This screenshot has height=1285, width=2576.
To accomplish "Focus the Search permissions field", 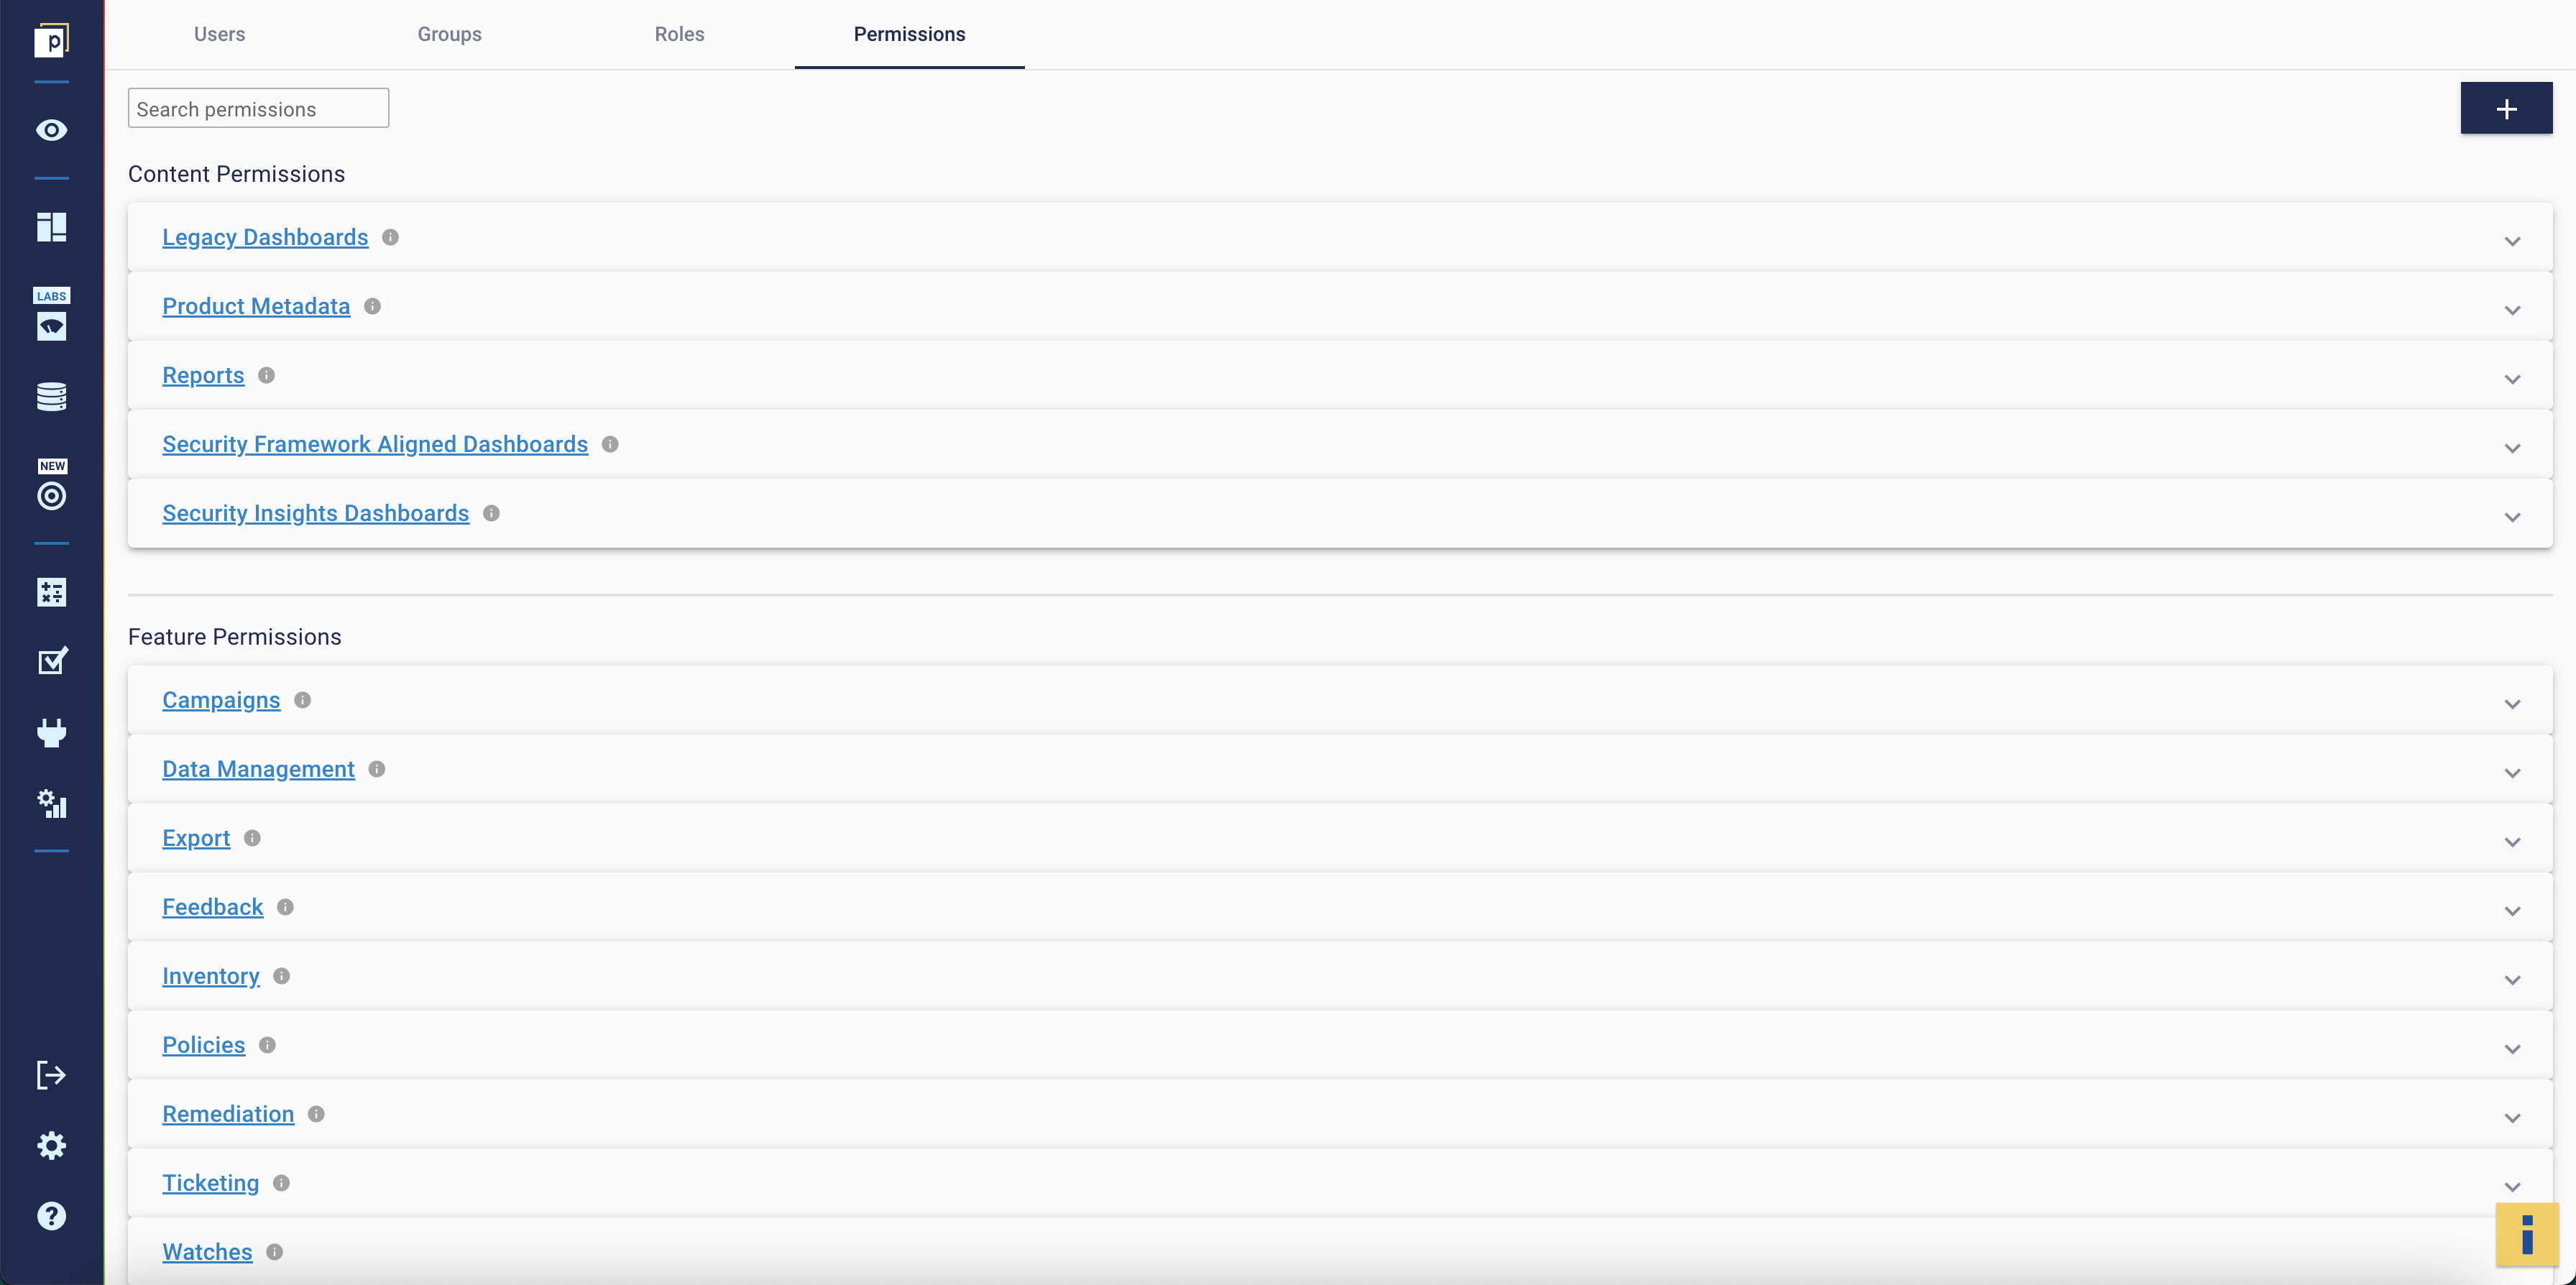I will (x=258, y=108).
